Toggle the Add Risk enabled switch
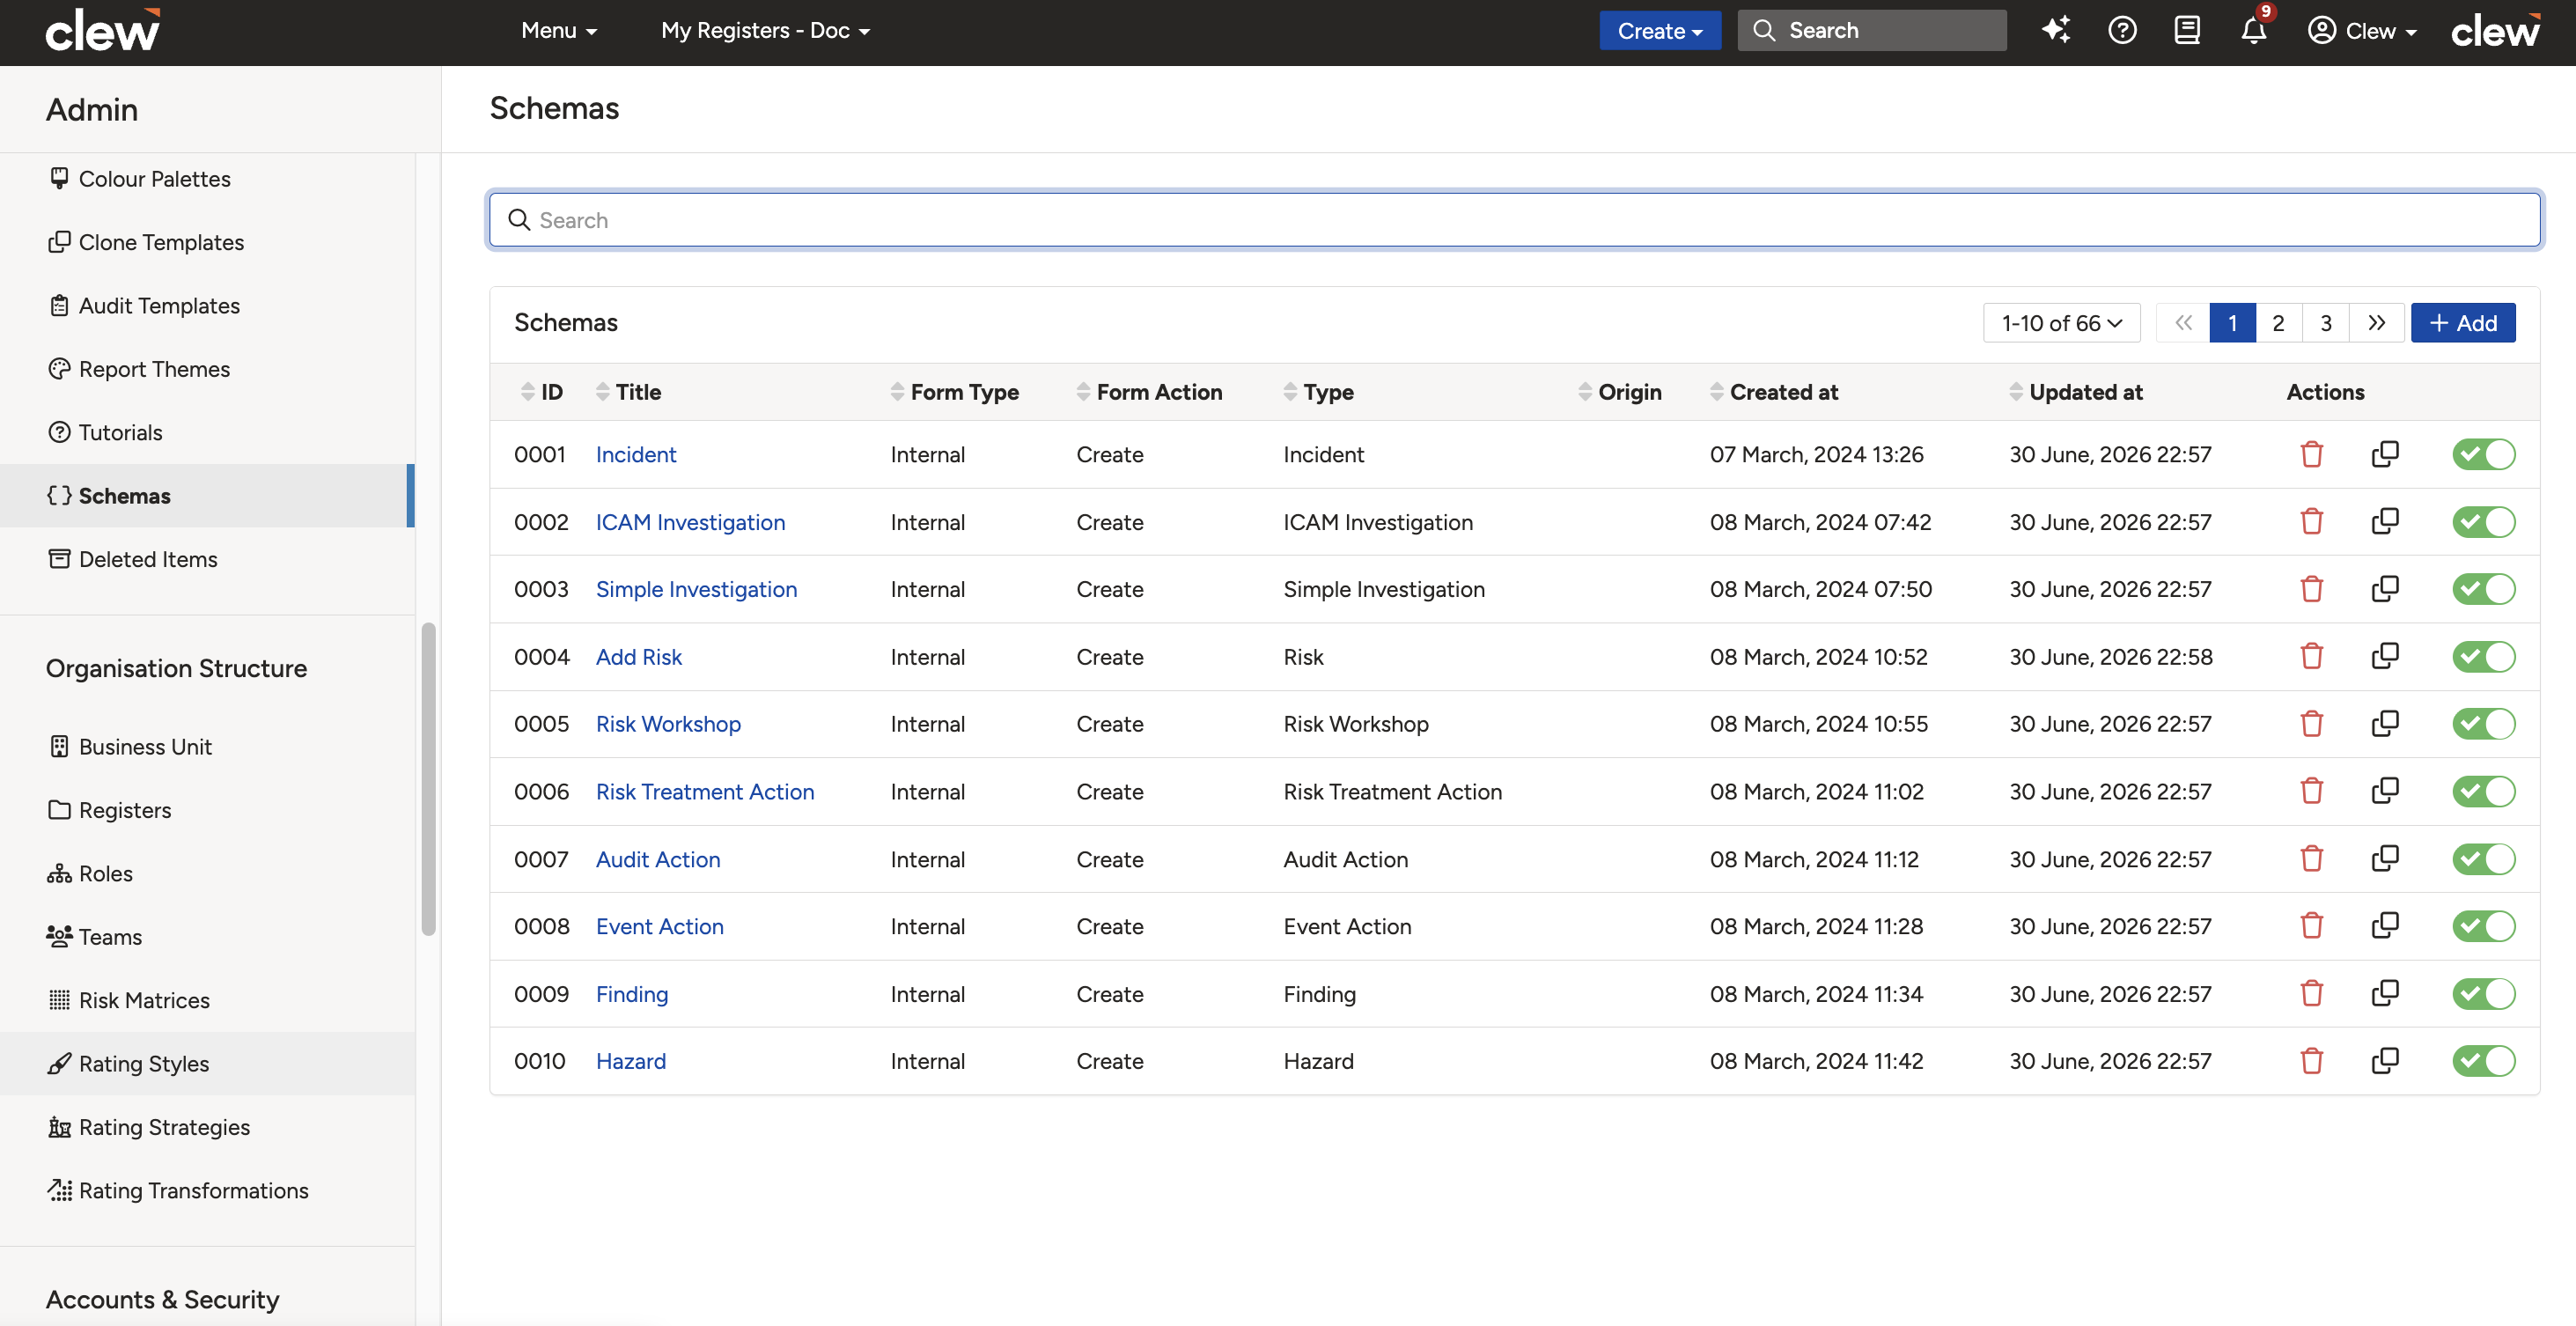Image resolution: width=2576 pixels, height=1326 pixels. pyautogui.click(x=2483, y=657)
